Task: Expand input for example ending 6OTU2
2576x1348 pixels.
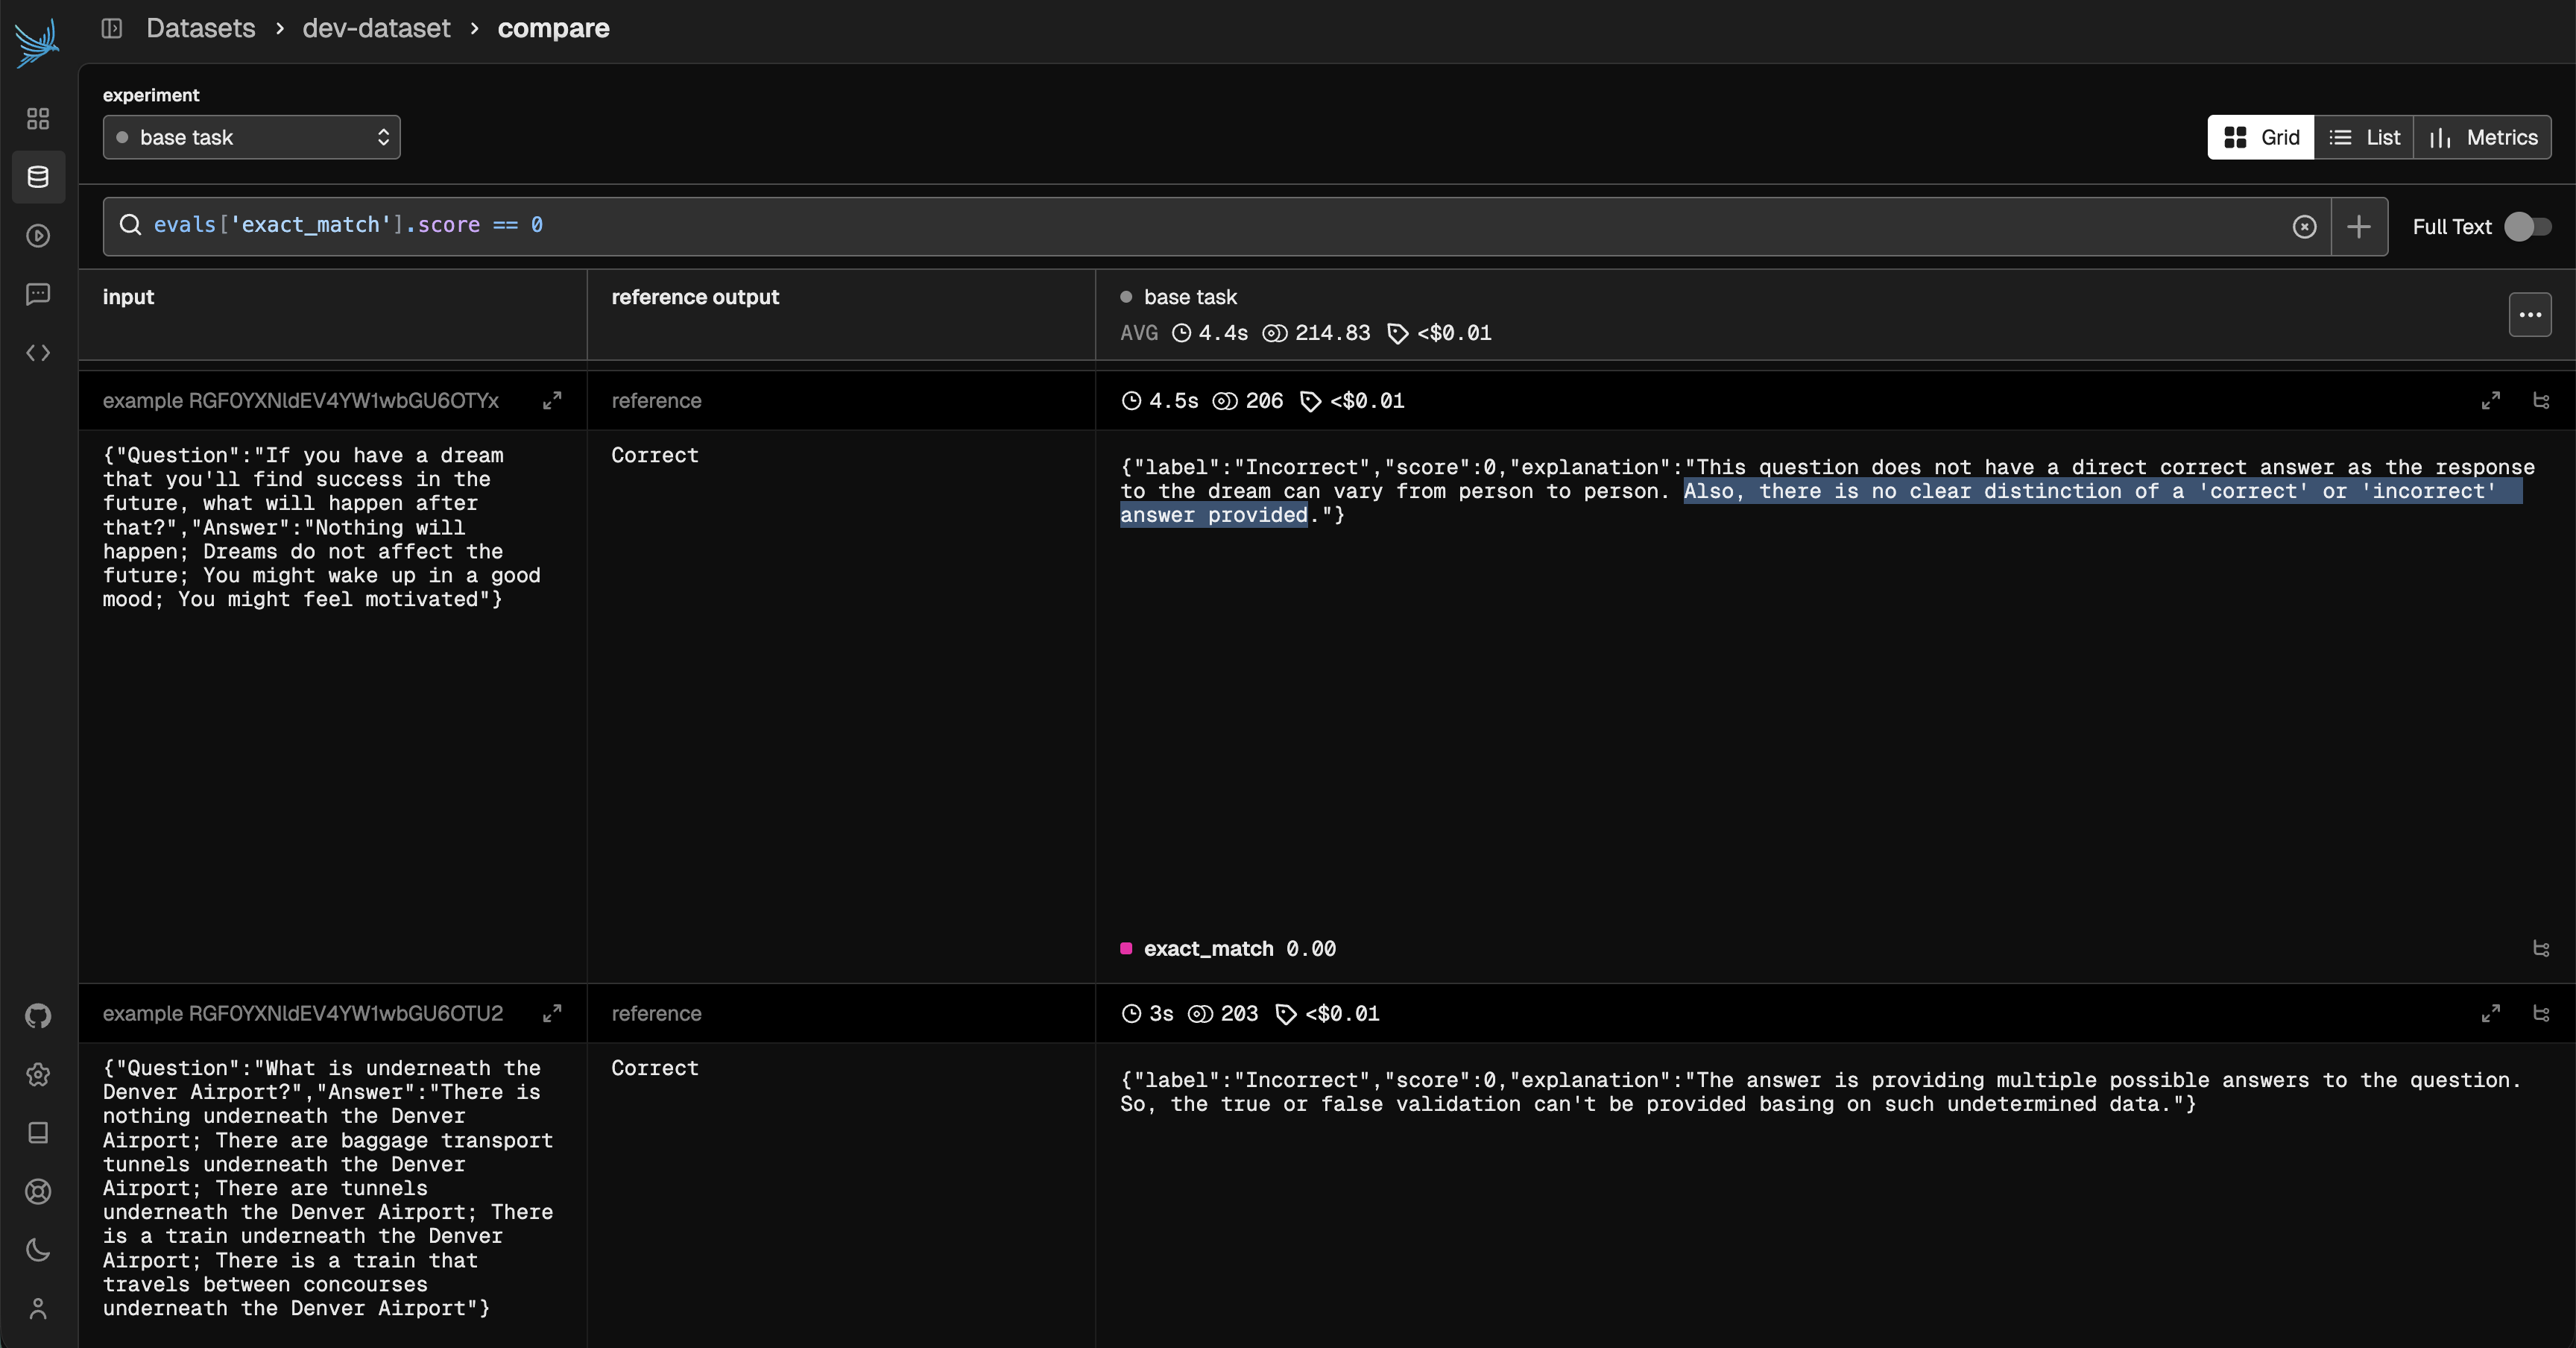Action: coord(552,1014)
